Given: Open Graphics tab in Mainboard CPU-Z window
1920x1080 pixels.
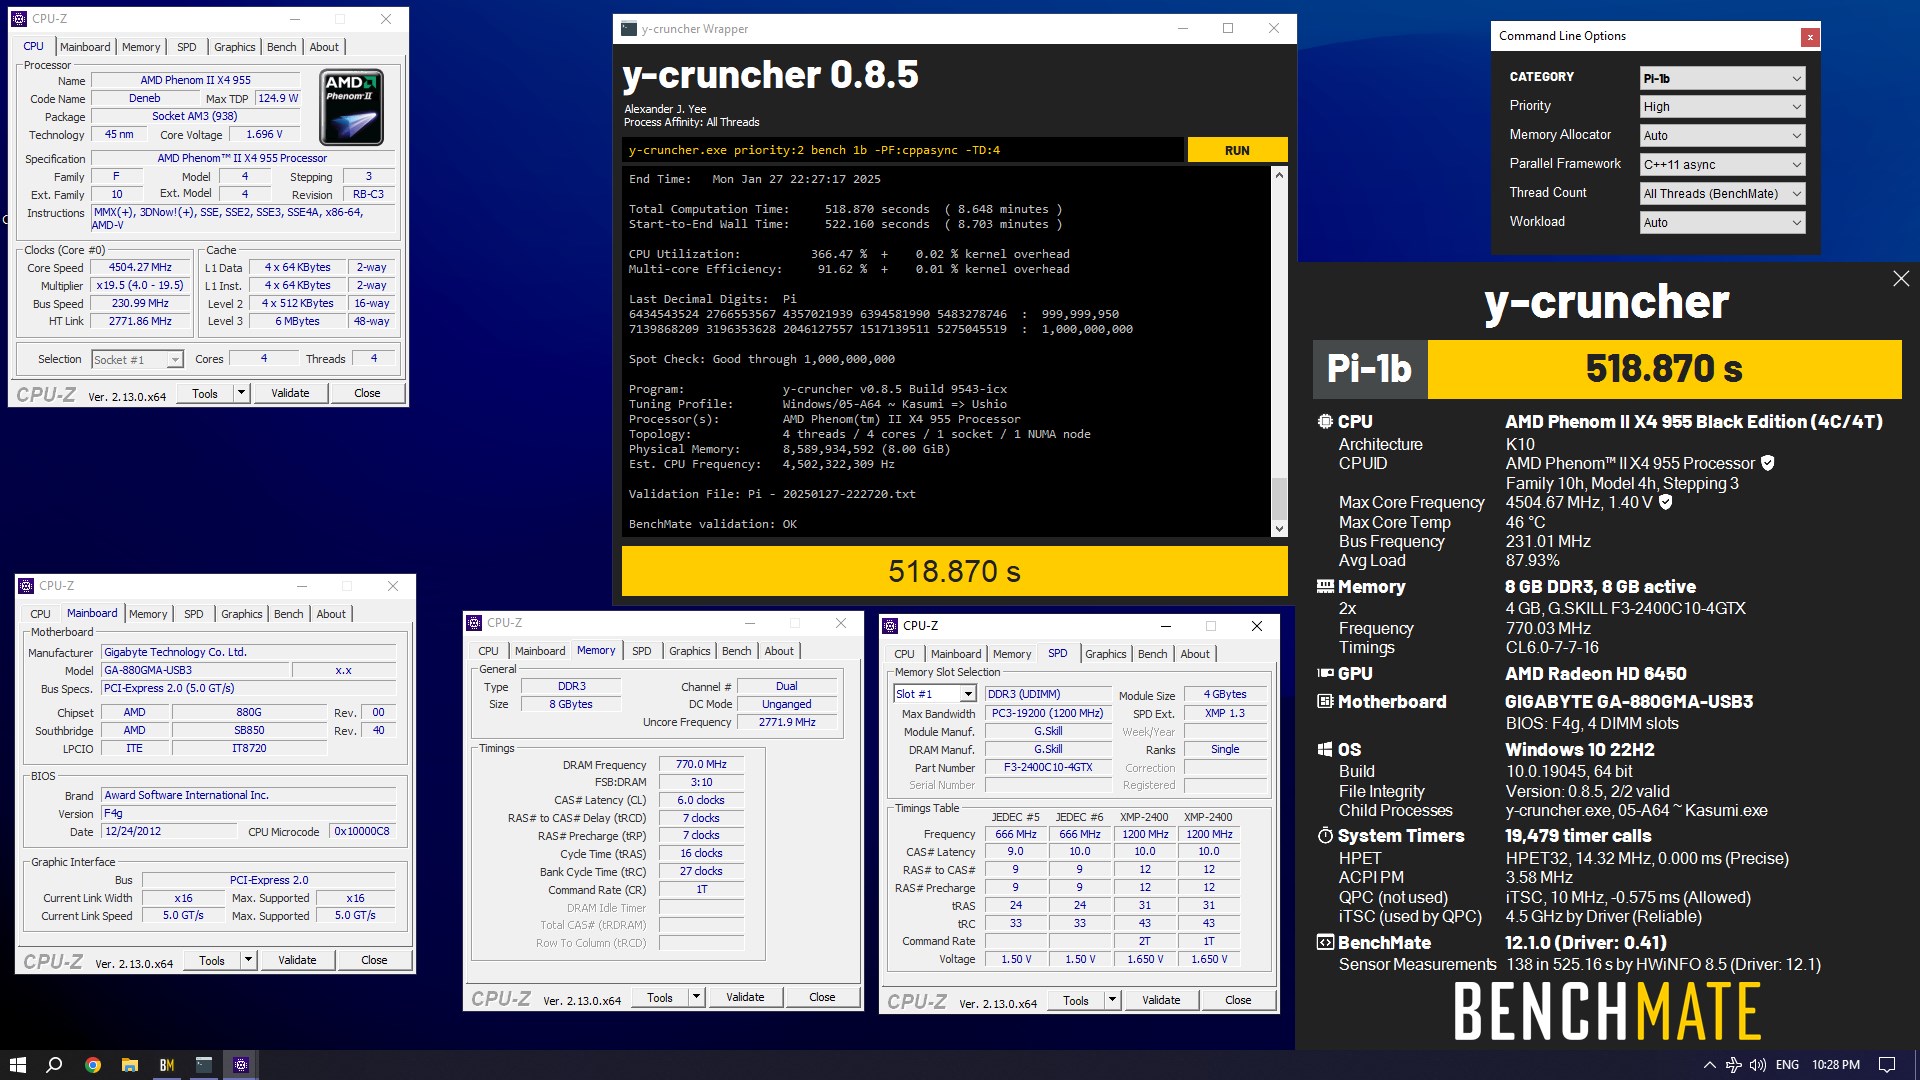Looking at the screenshot, I should [x=242, y=614].
